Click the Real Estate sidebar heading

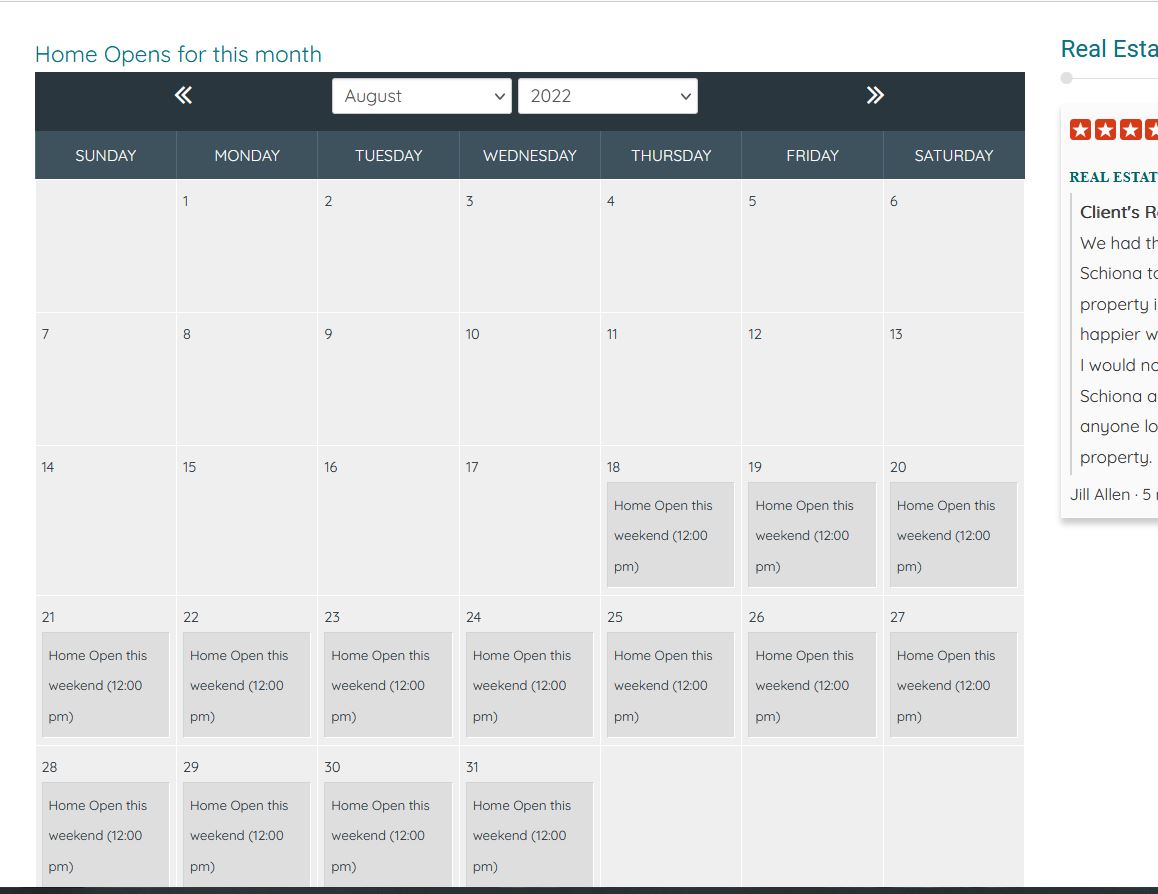pos(1109,49)
